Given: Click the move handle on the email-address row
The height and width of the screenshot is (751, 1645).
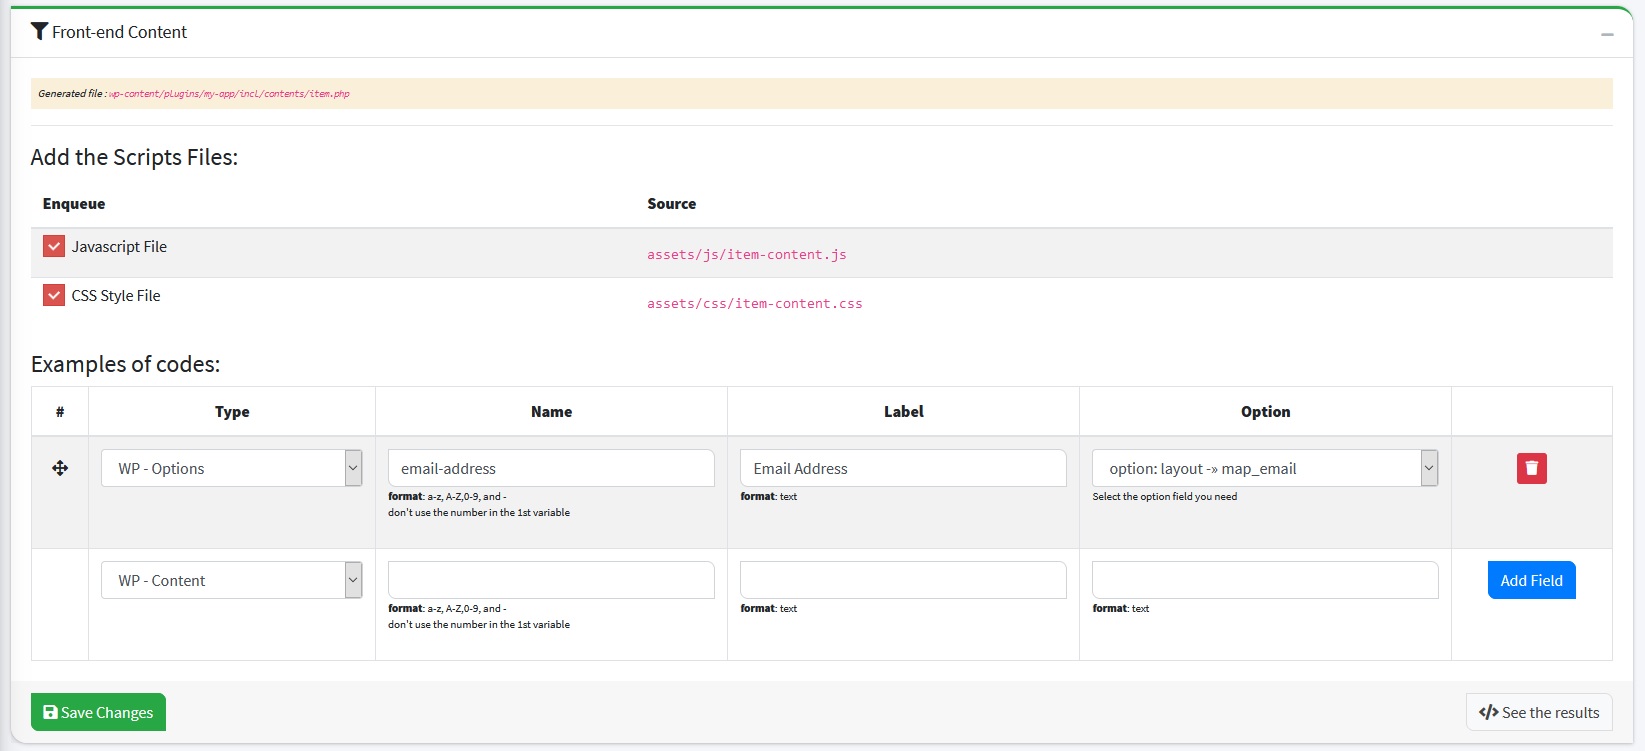Looking at the screenshot, I should coord(60,468).
